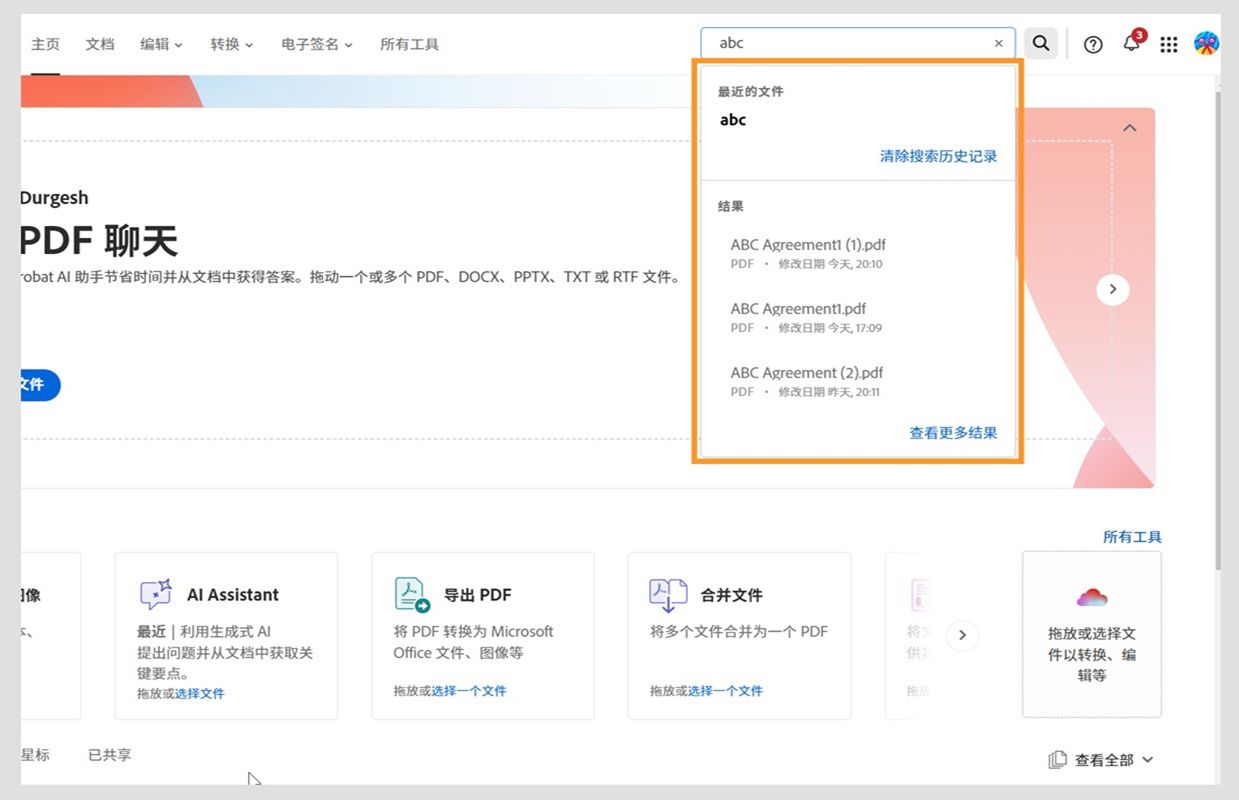Switch to the 文档 menu item
Viewport: 1239px width, 800px height.
click(x=99, y=43)
